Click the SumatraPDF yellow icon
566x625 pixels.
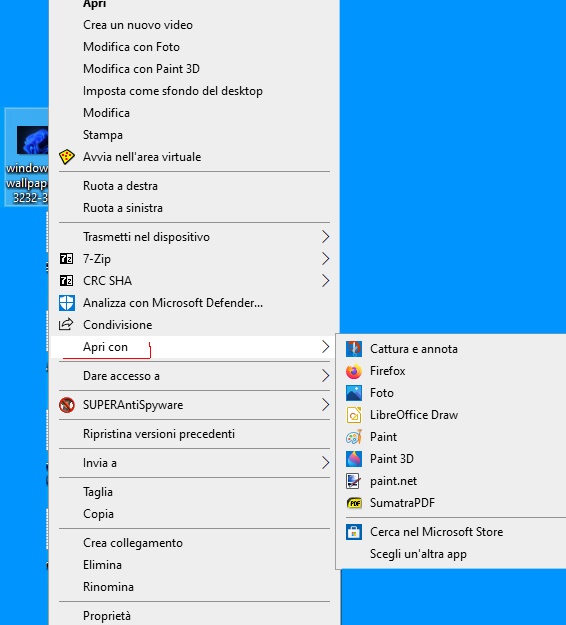tap(354, 503)
